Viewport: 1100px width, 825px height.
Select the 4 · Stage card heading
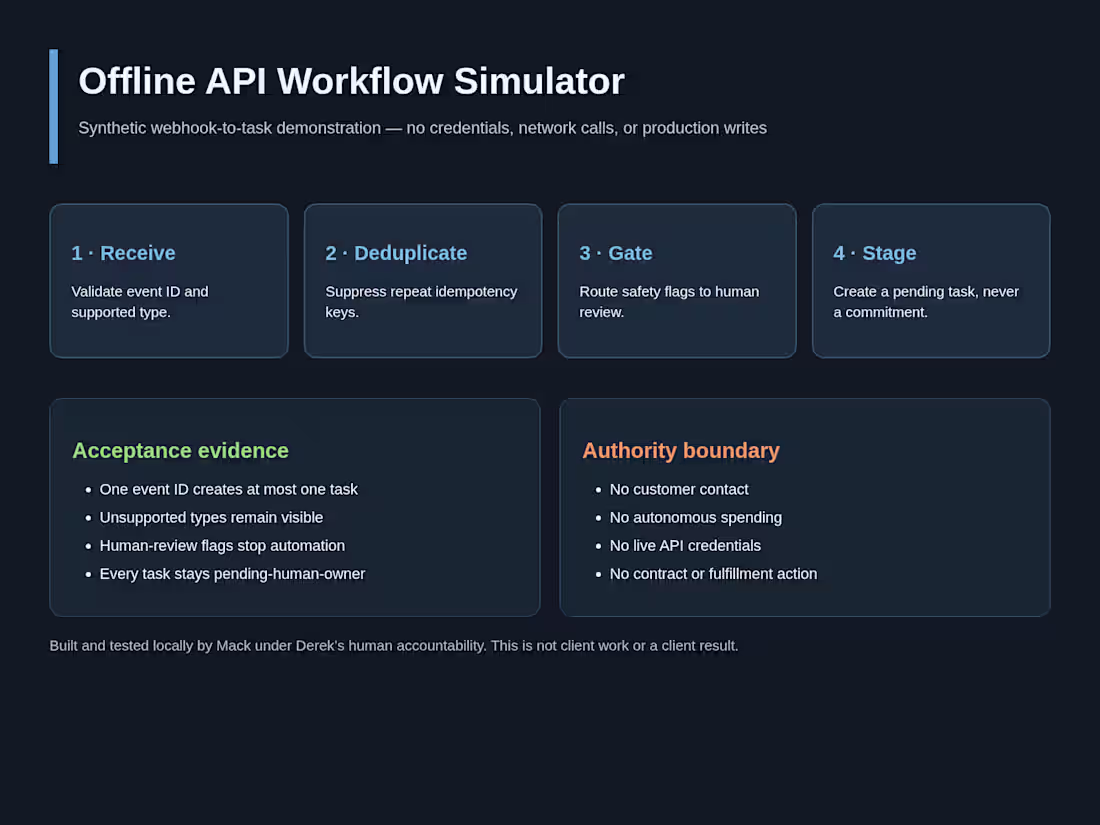point(875,253)
